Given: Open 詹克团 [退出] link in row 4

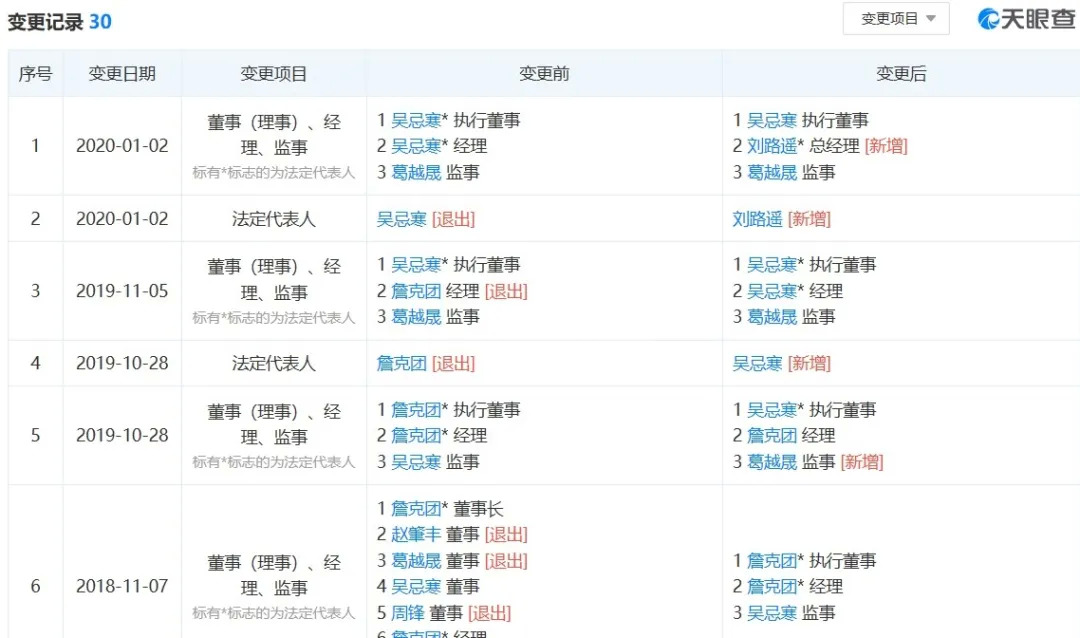Looking at the screenshot, I should point(402,363).
